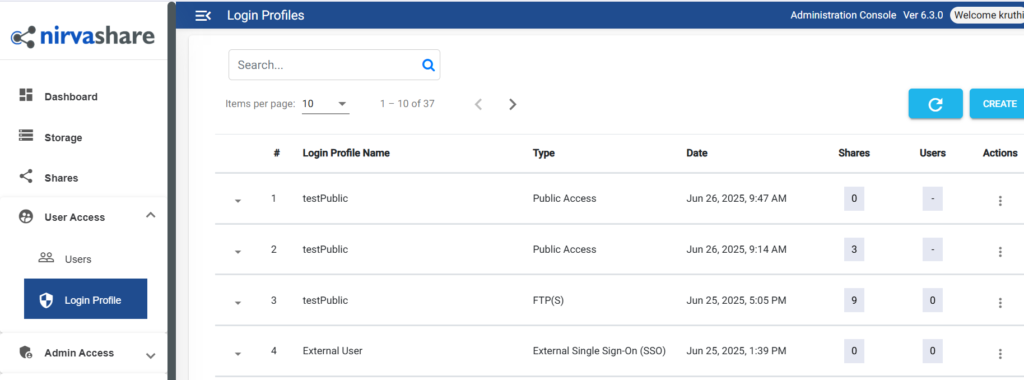
Task: Click shares count 3 for row 2
Action: pyautogui.click(x=854, y=249)
